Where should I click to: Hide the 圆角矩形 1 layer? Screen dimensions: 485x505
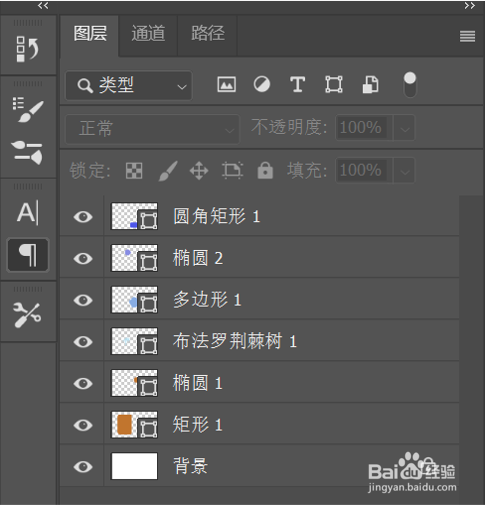tap(83, 217)
